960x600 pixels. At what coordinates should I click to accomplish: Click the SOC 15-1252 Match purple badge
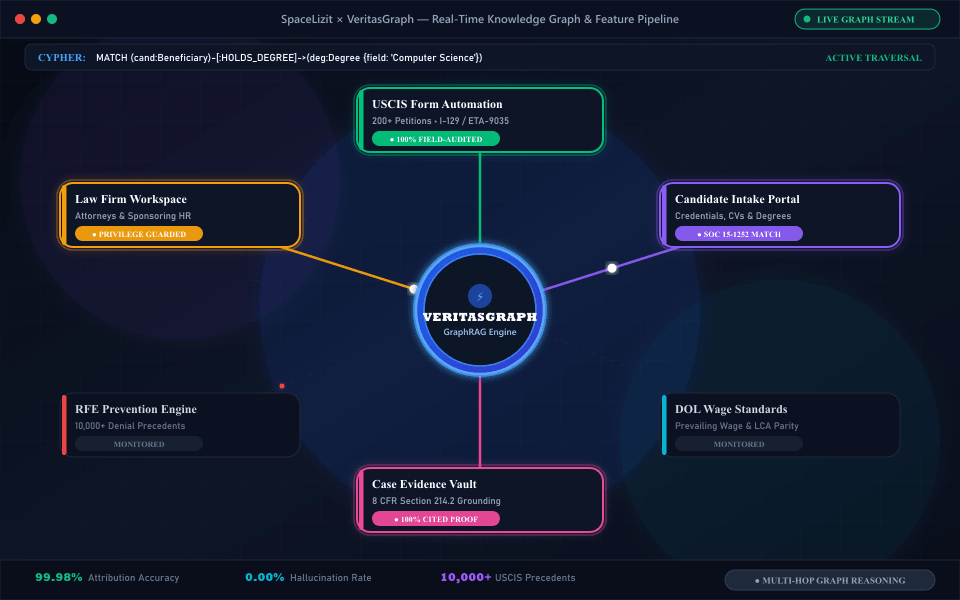tap(739, 234)
